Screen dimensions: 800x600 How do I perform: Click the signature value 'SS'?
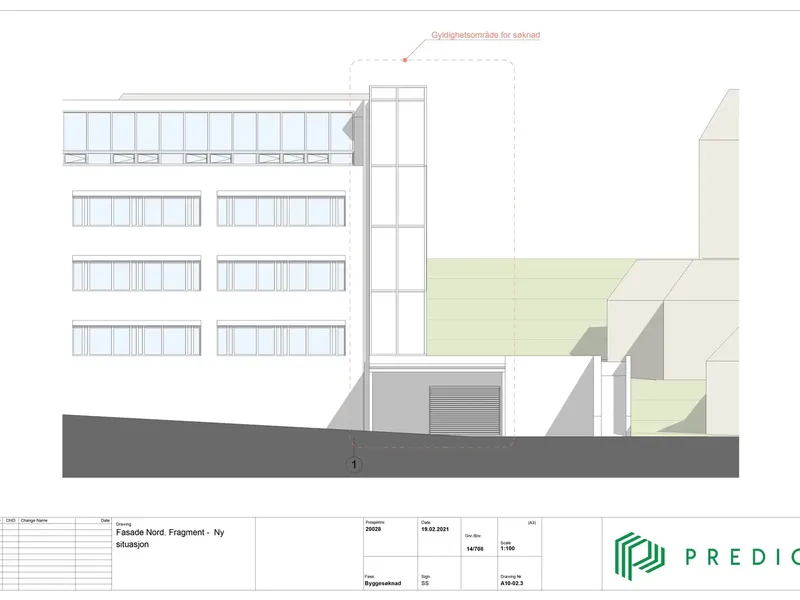[x=425, y=583]
